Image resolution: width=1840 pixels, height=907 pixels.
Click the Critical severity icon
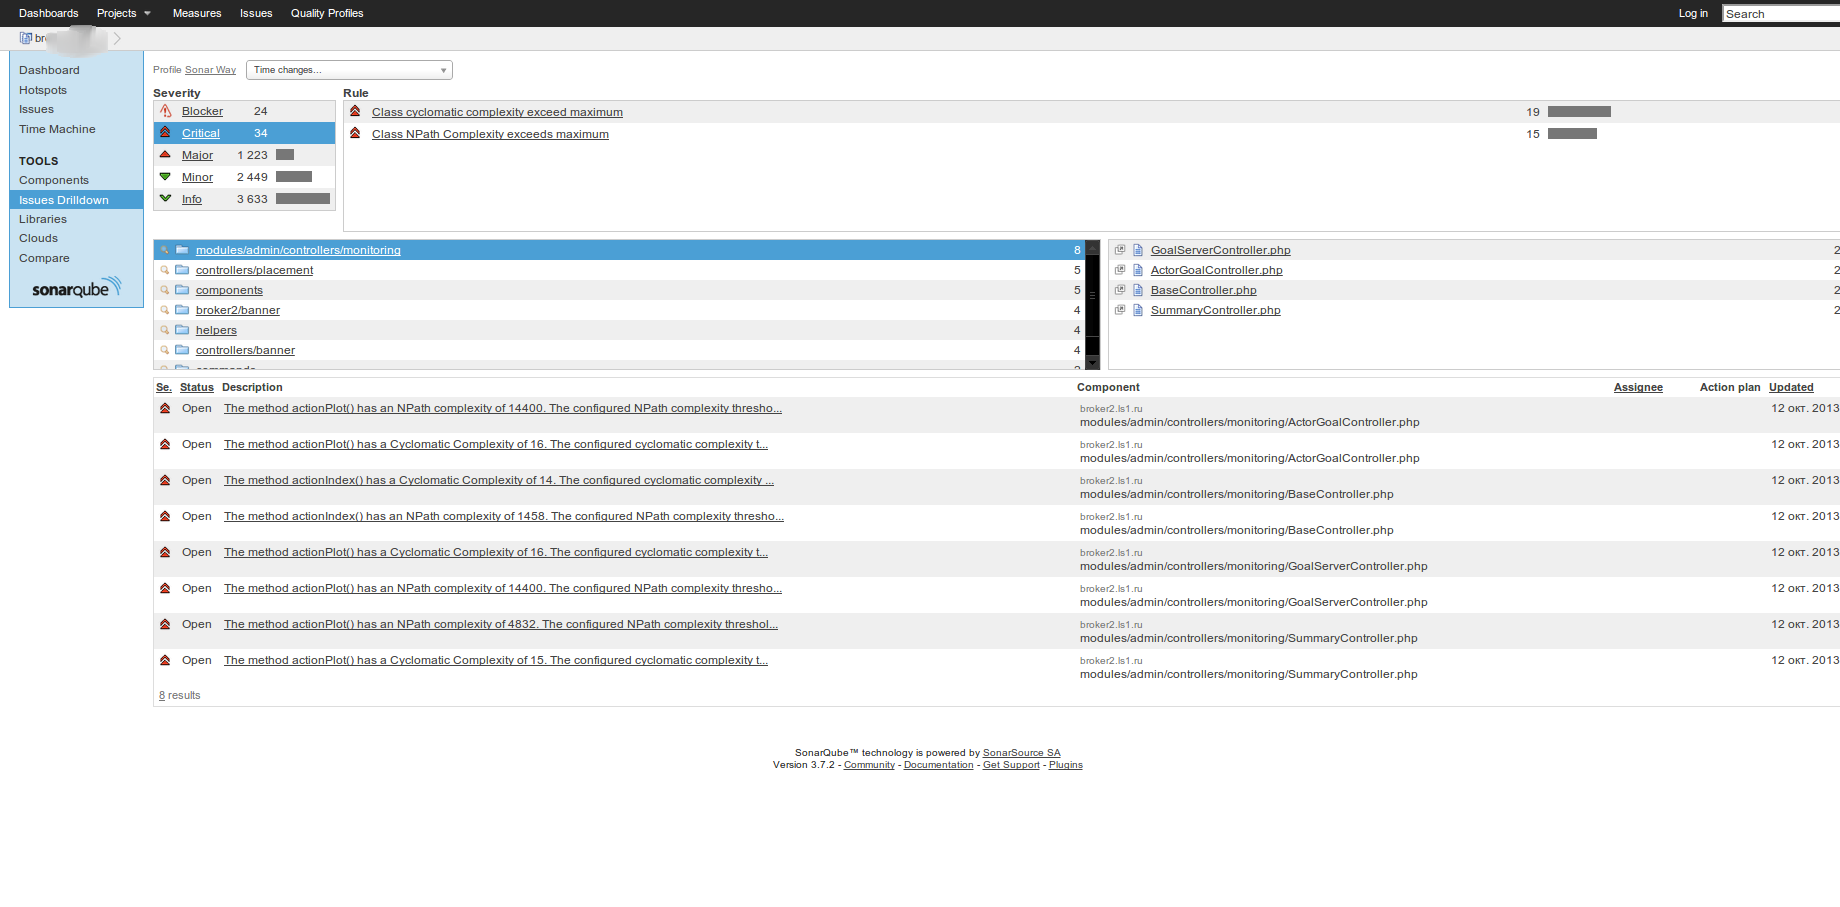[x=166, y=133]
